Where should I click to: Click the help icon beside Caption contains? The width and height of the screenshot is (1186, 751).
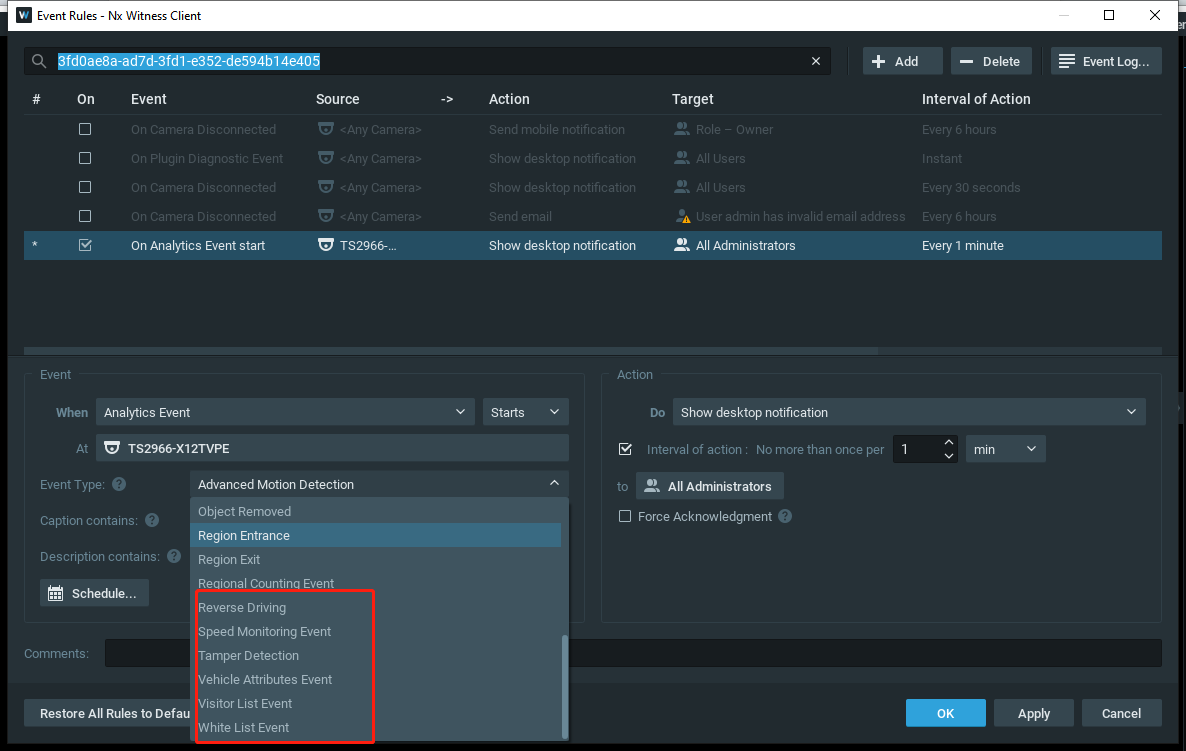[x=152, y=520]
